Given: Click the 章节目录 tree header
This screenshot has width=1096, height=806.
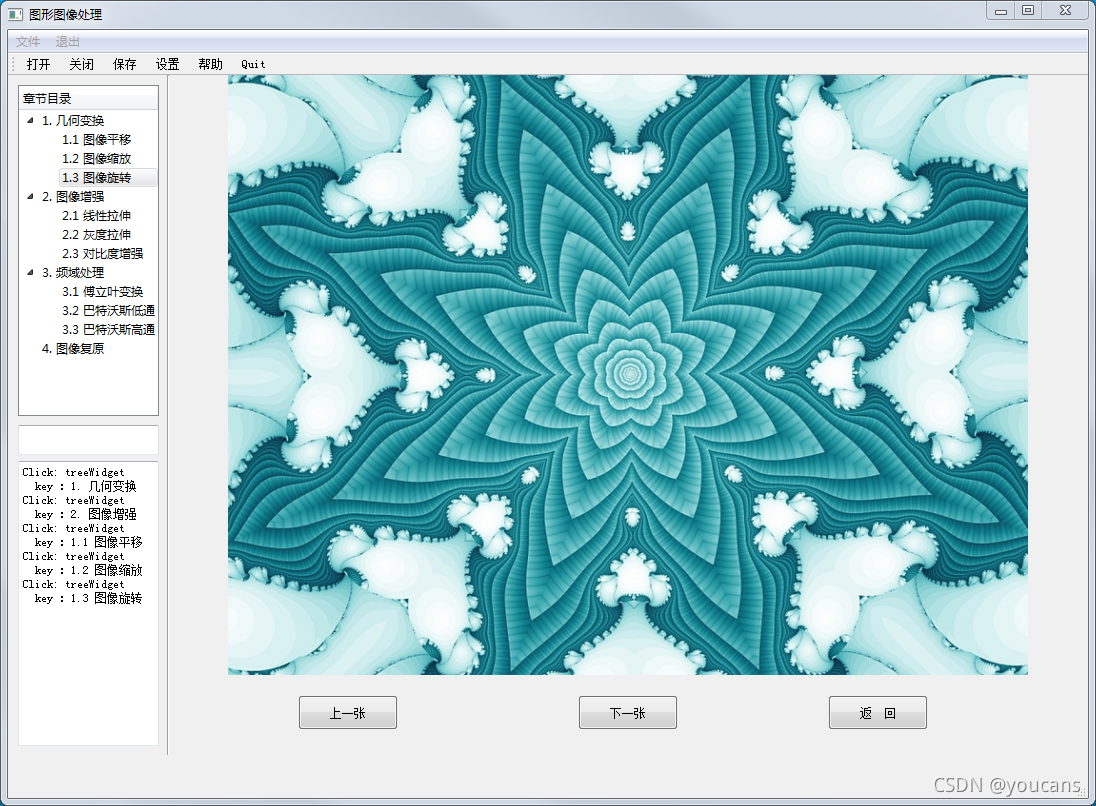Looking at the screenshot, I should click(89, 99).
